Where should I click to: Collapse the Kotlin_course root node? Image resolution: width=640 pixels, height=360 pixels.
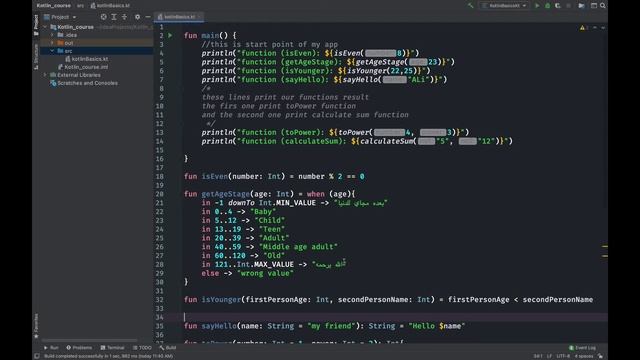point(45,27)
